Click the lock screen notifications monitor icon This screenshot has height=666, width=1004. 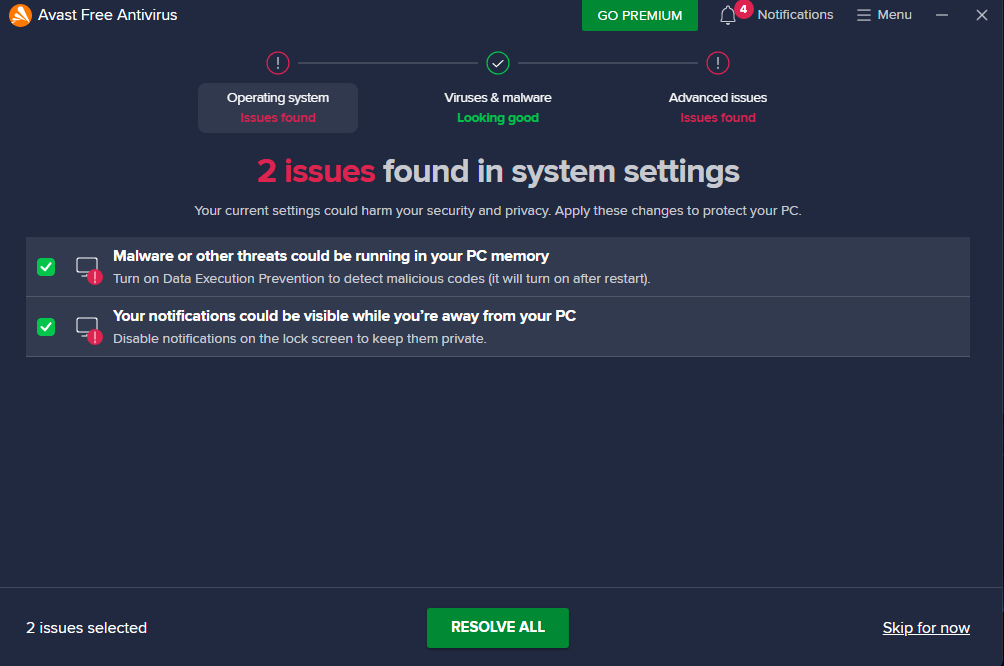89,330
